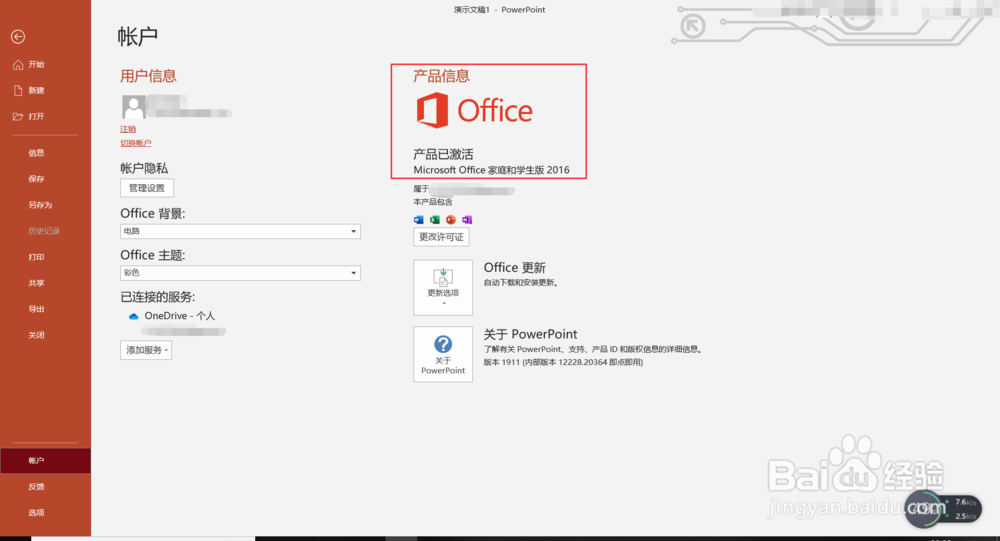This screenshot has height=541, width=1000.
Task: Click the back arrow in the sidebar
Action: (18, 37)
